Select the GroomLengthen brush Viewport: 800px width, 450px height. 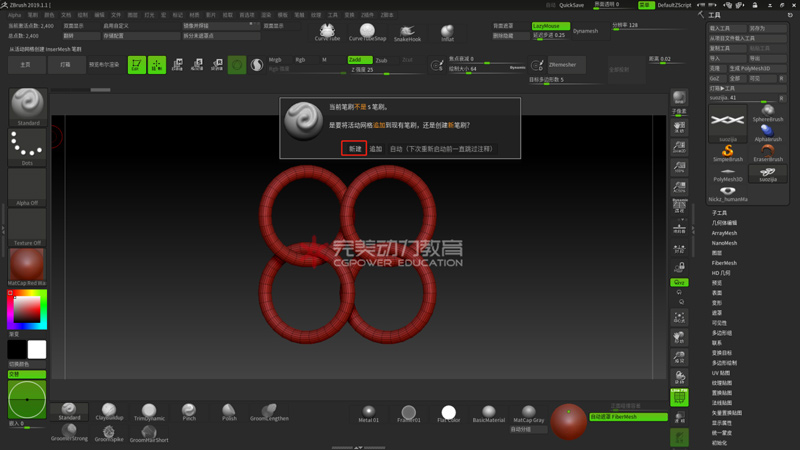pos(268,411)
